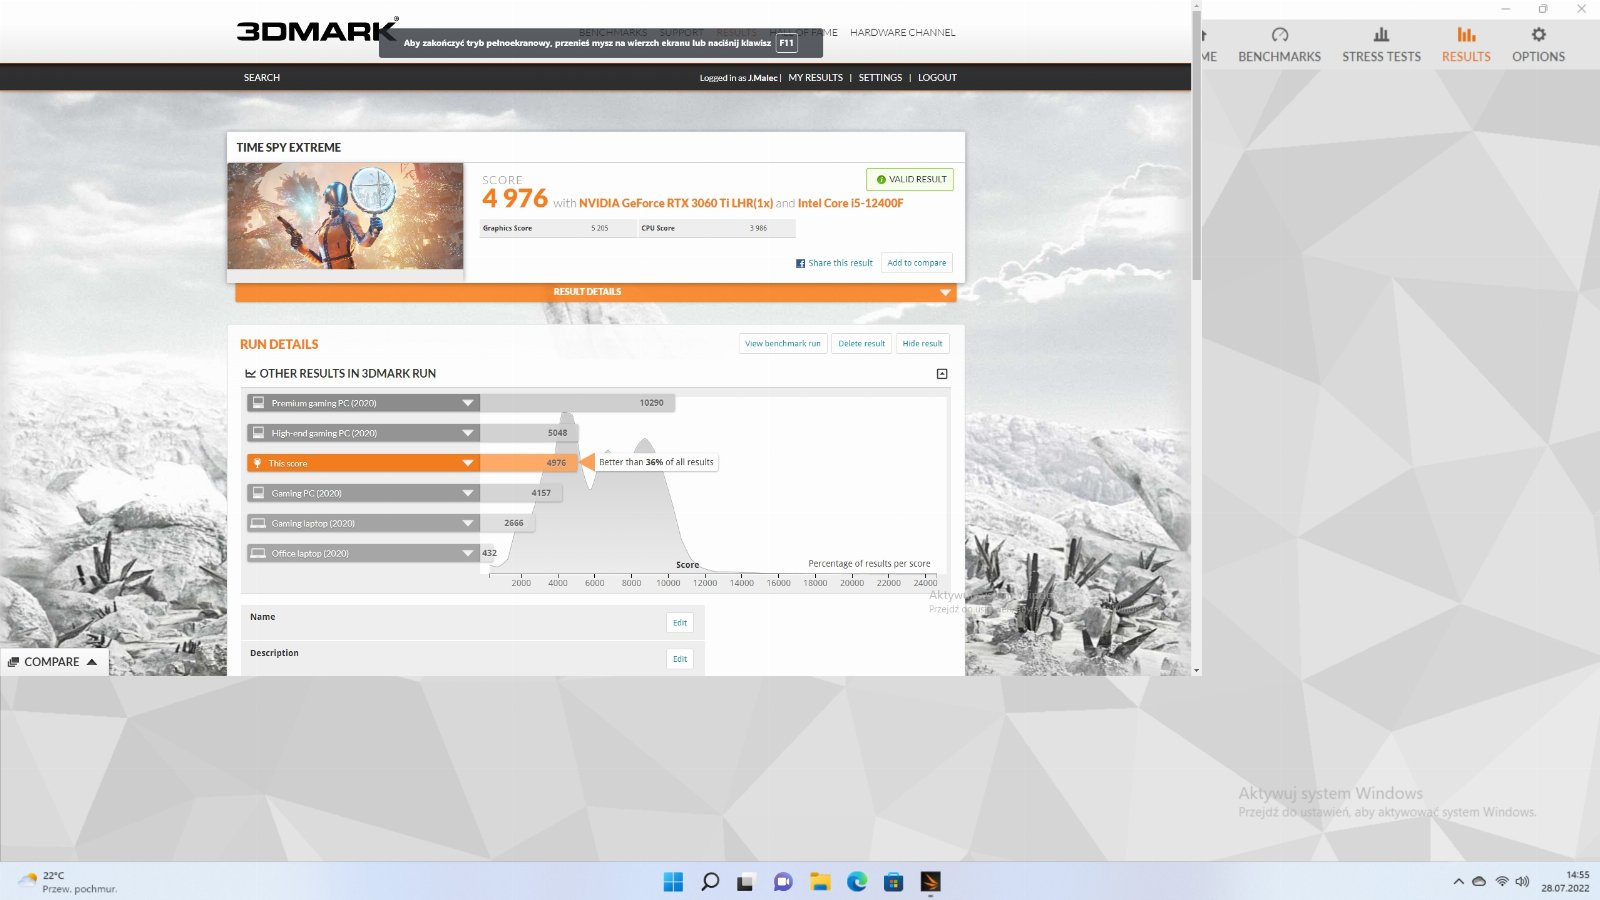Click the Graphics Score row

click(558, 228)
